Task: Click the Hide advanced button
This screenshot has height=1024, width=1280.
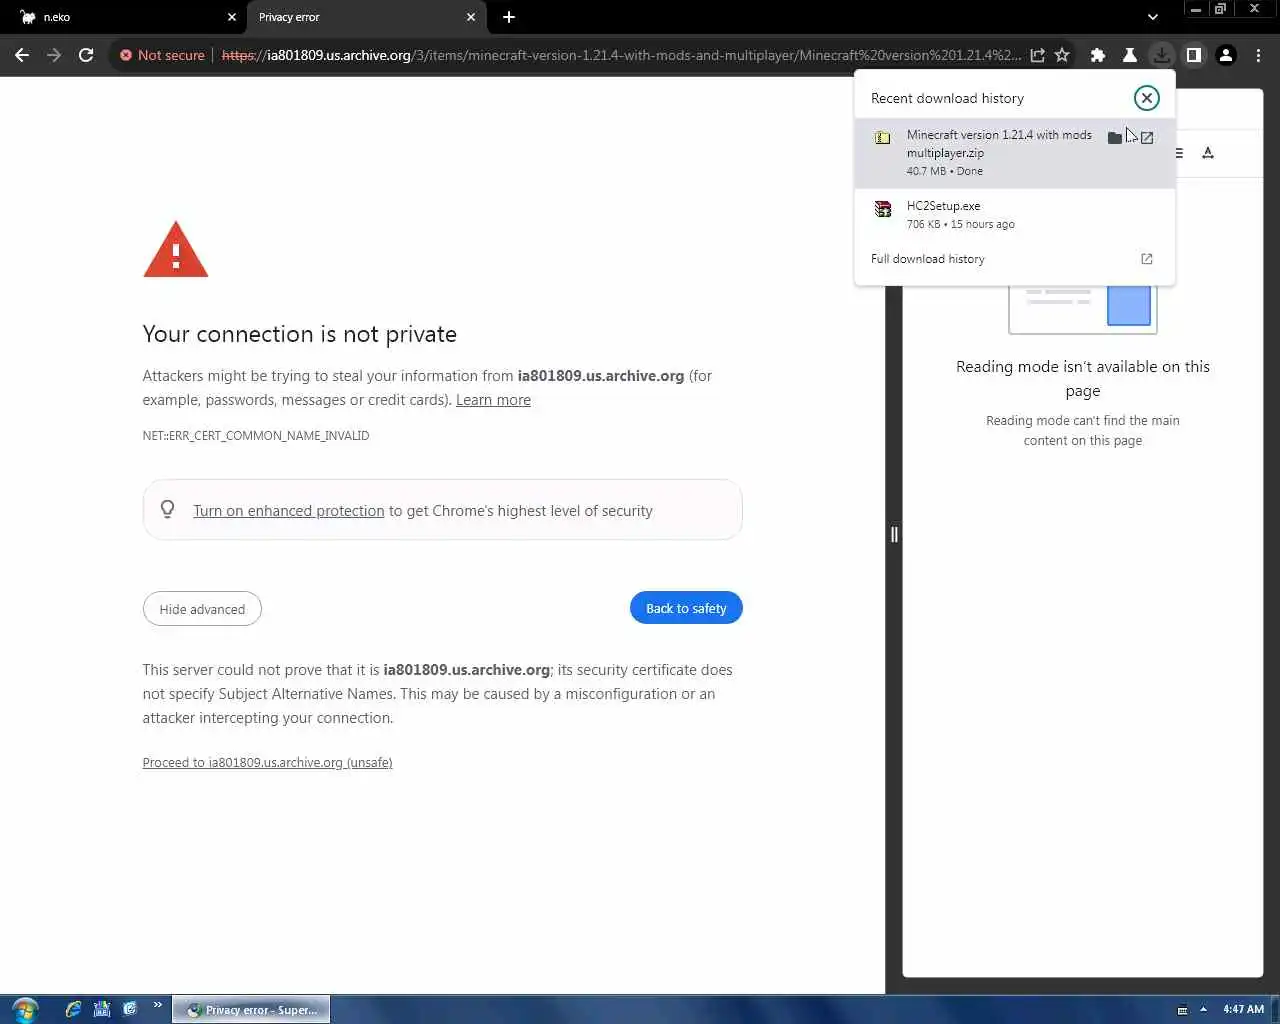Action: 202,609
